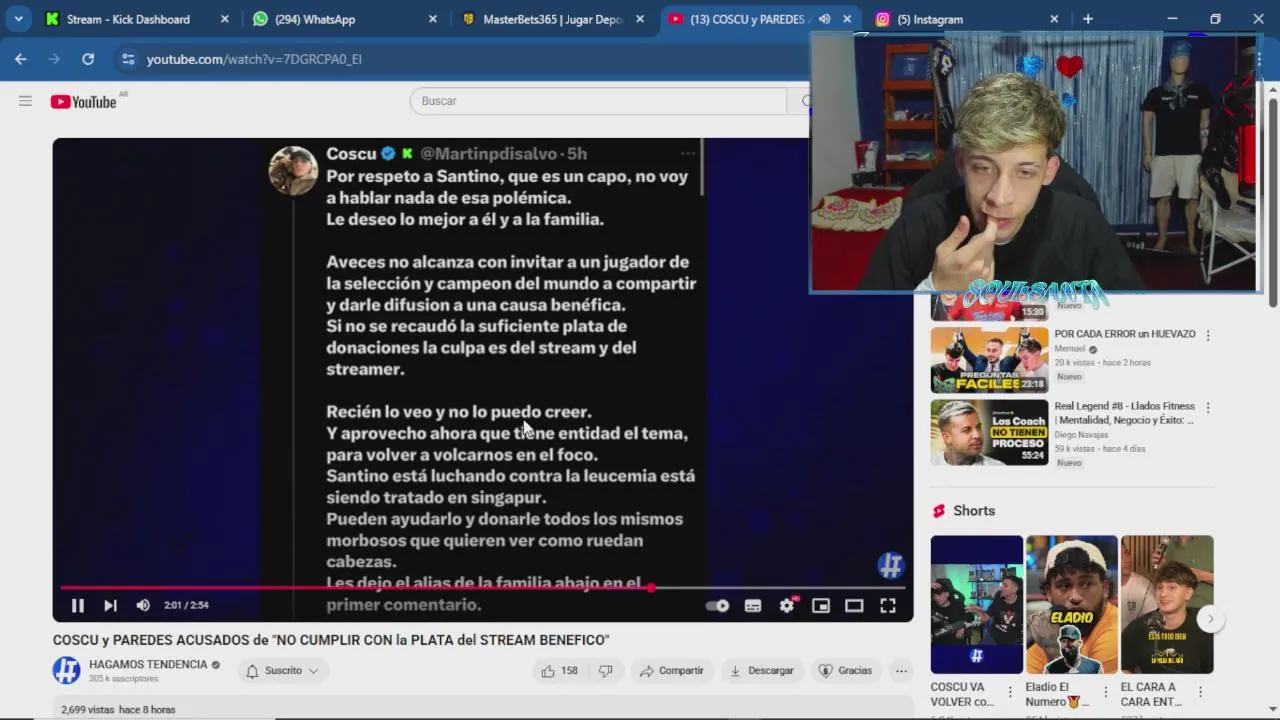Open Memuel channel name
This screenshot has width=1280, height=720.
click(1070, 349)
